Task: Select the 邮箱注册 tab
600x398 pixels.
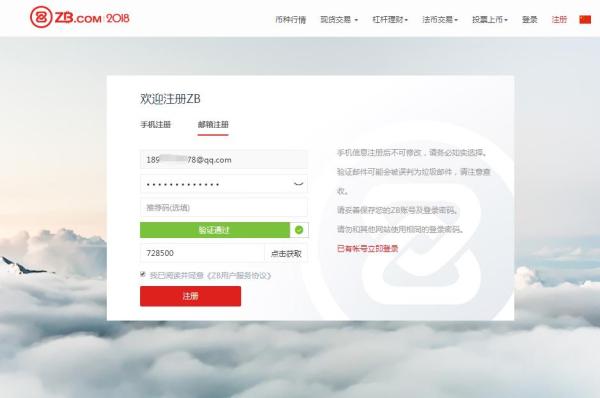Action: pos(213,124)
